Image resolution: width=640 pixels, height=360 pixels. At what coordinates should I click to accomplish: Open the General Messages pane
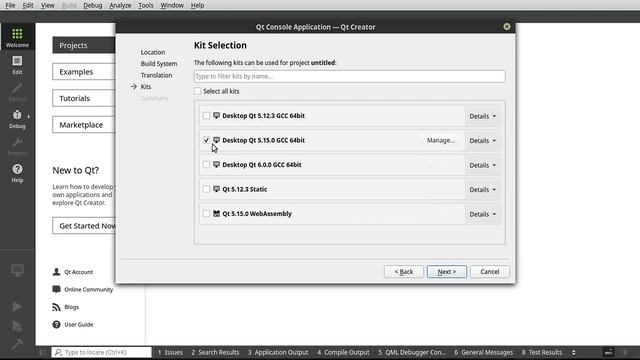(x=484, y=352)
